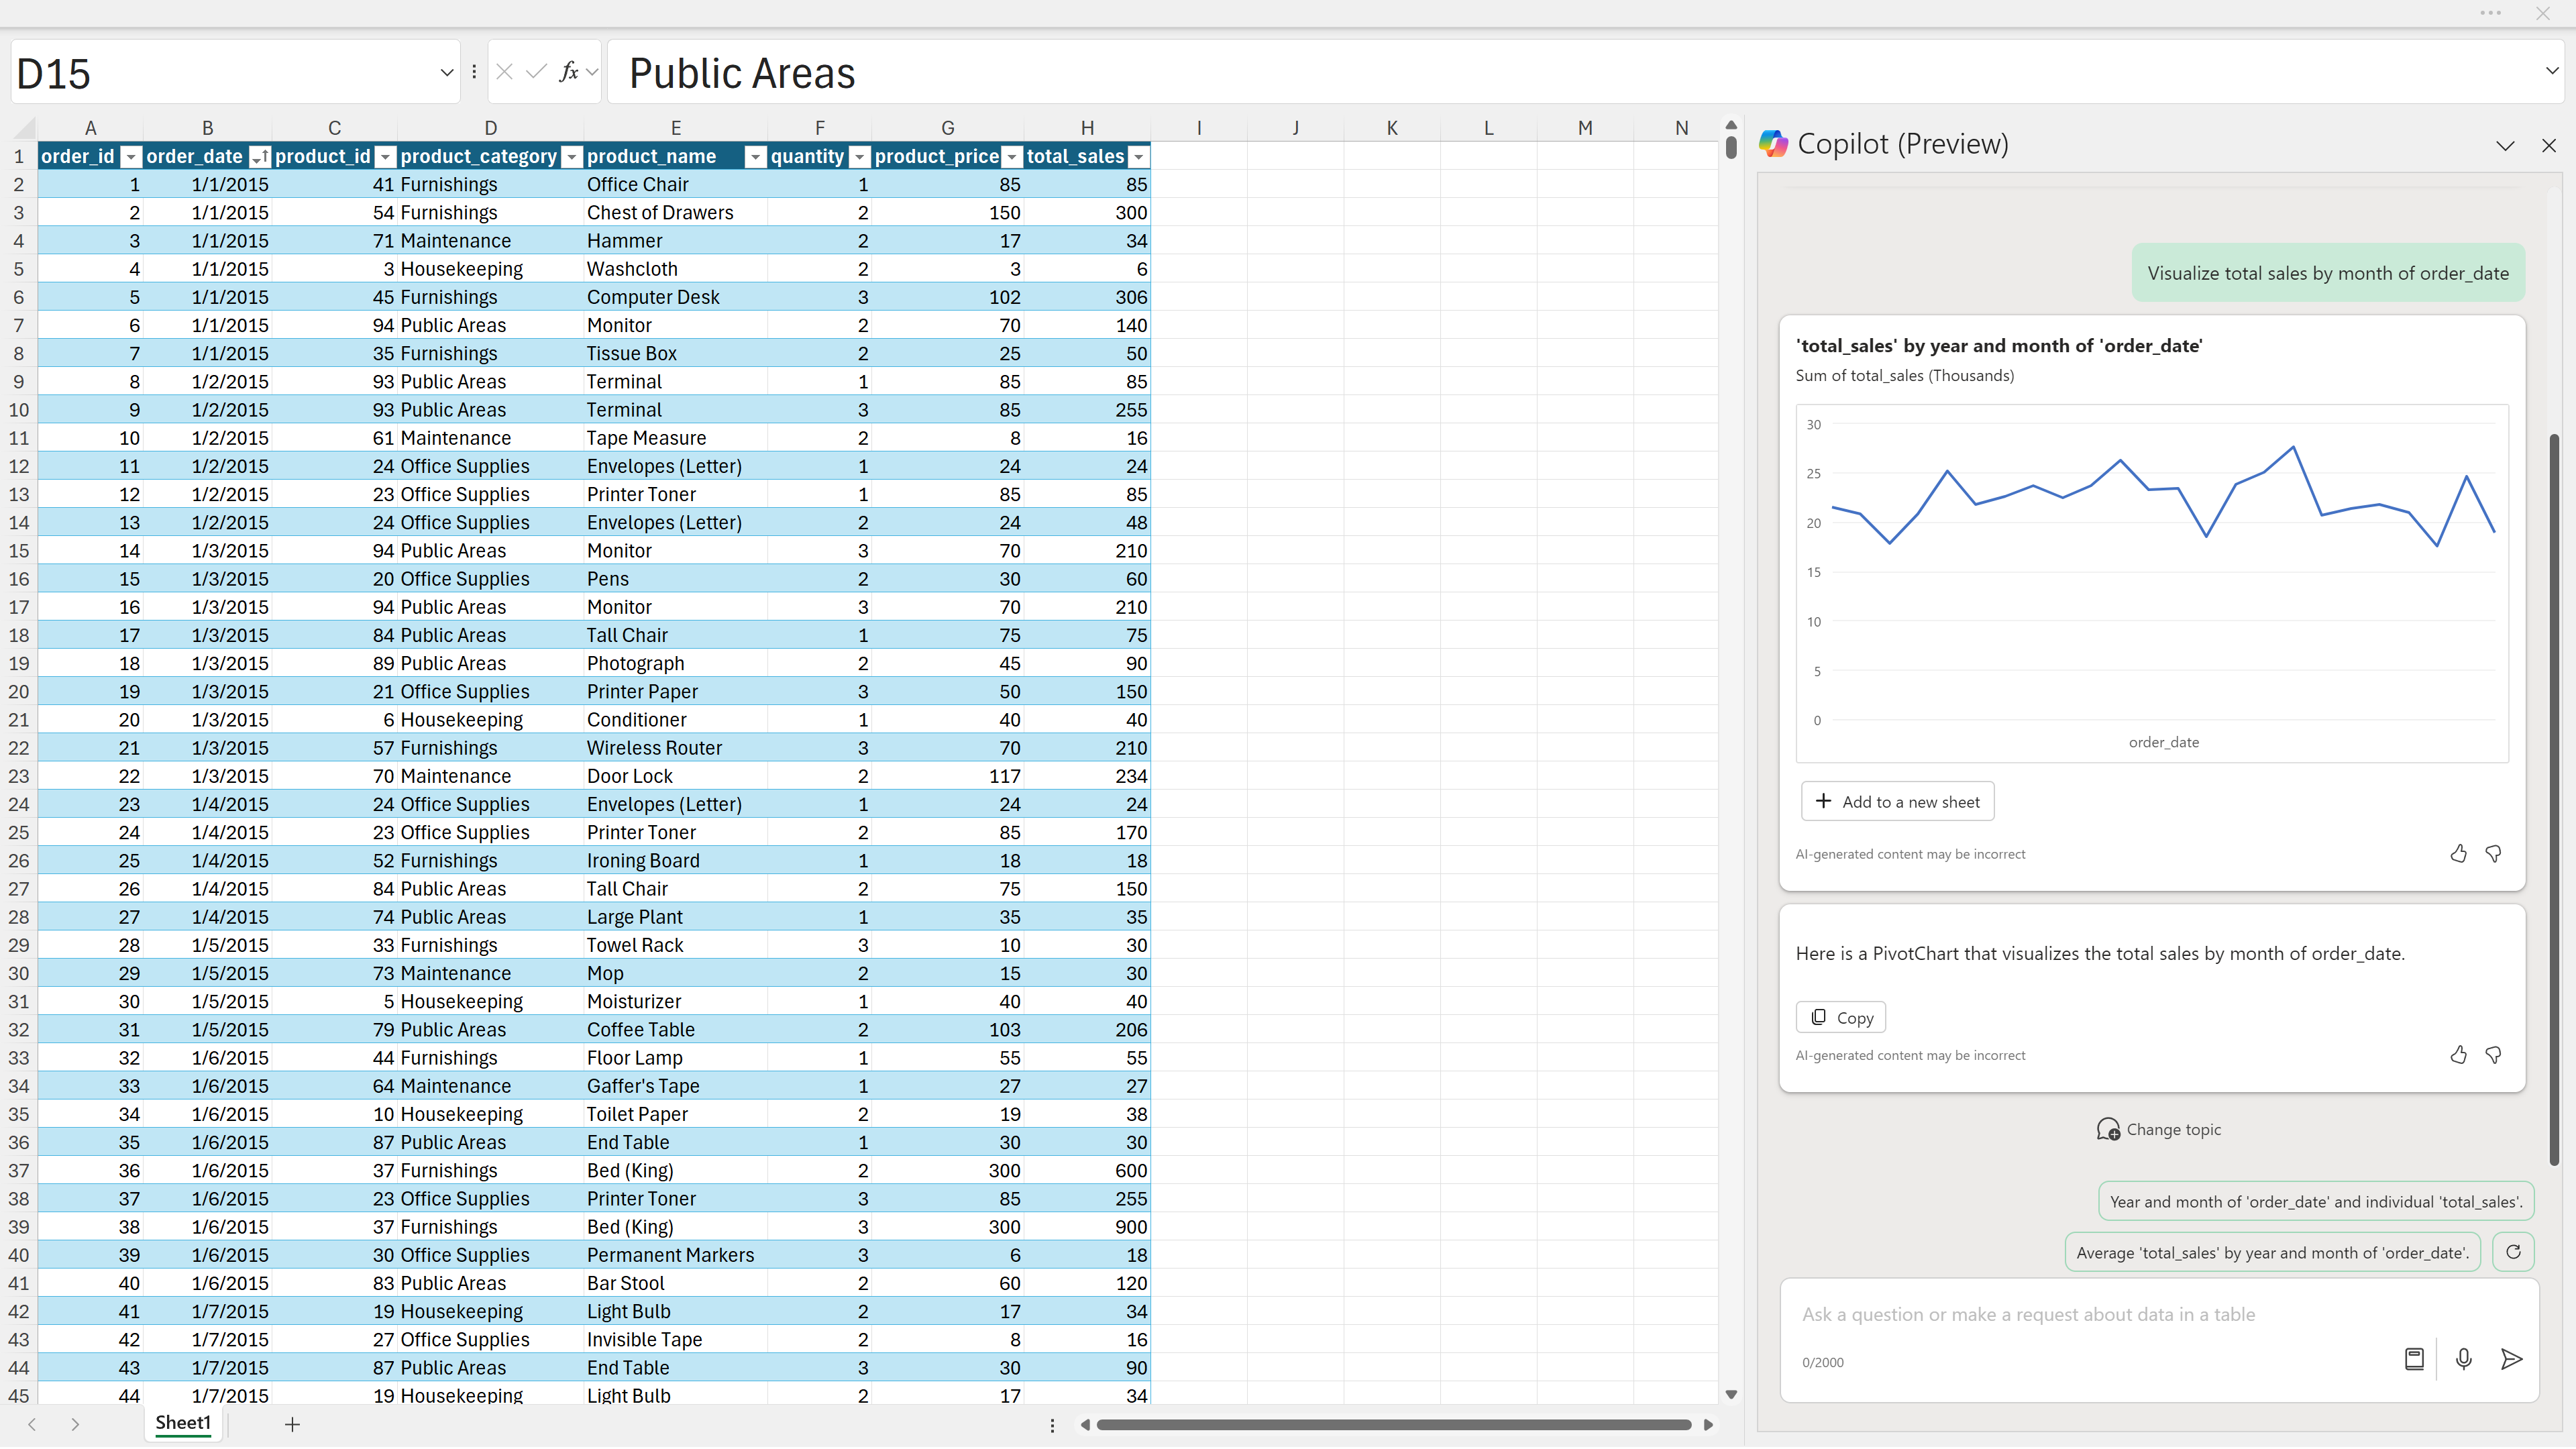2576x1449 pixels.
Task: Click the Change topic link
Action: (2159, 1130)
